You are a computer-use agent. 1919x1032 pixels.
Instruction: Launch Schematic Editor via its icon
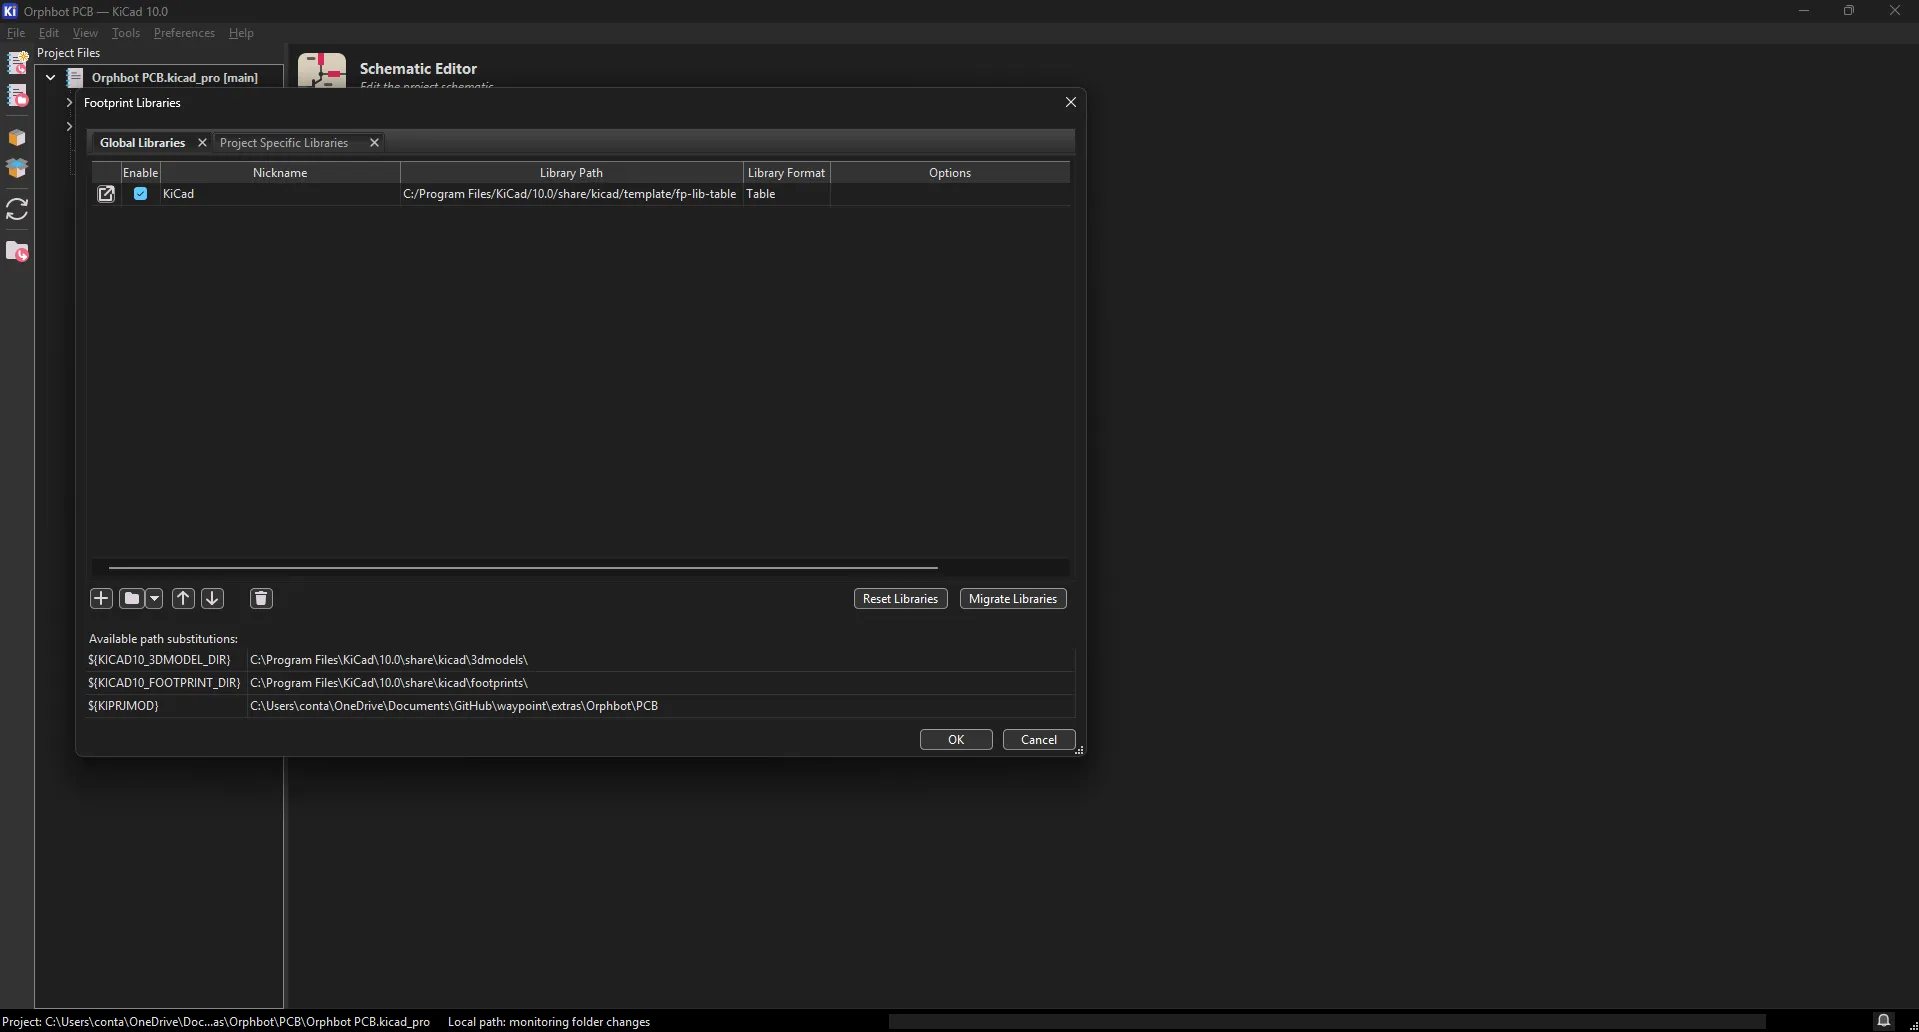click(x=322, y=70)
